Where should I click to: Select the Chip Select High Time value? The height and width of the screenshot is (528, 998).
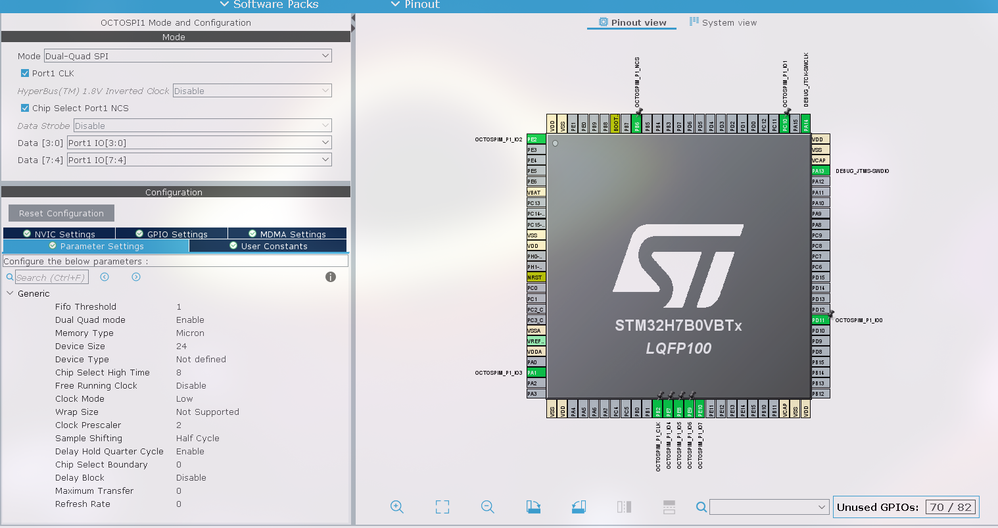coord(179,373)
